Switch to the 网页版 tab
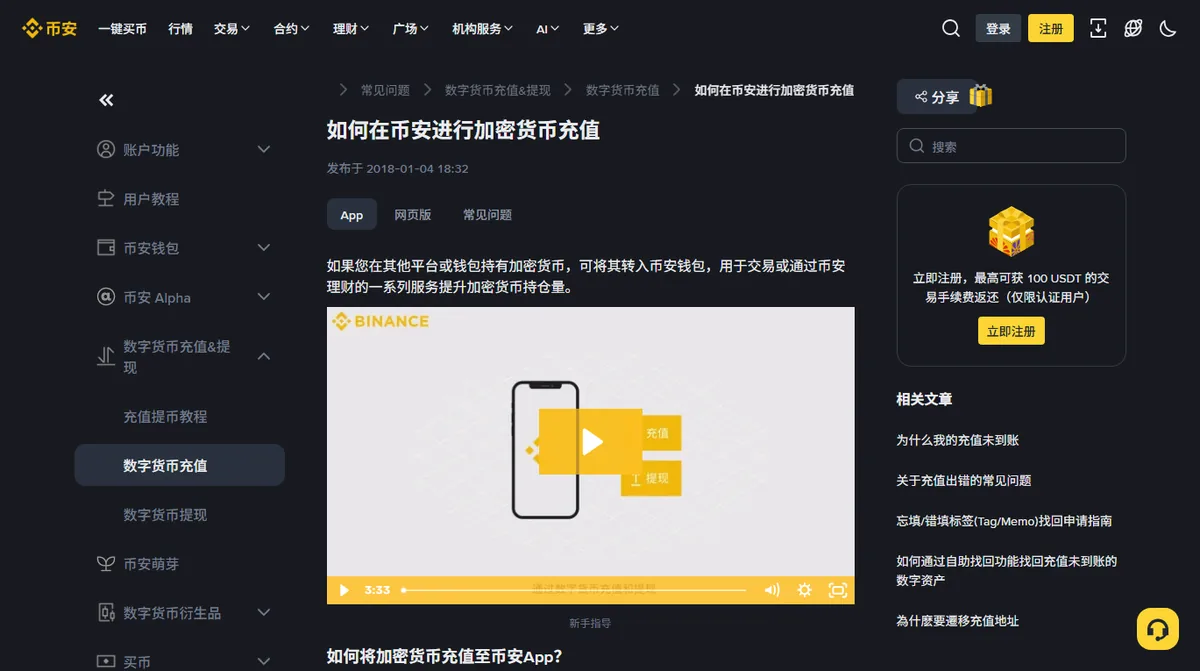The width and height of the screenshot is (1200, 671). [412, 215]
